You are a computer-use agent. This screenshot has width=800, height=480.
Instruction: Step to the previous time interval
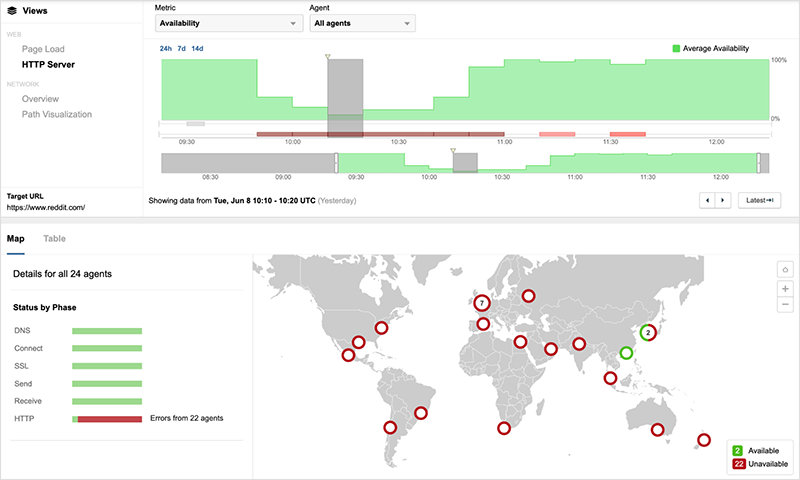pos(707,200)
